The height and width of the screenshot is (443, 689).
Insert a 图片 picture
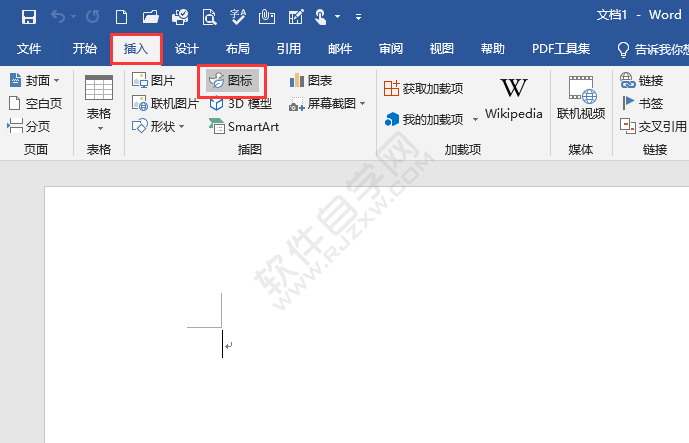coord(153,80)
